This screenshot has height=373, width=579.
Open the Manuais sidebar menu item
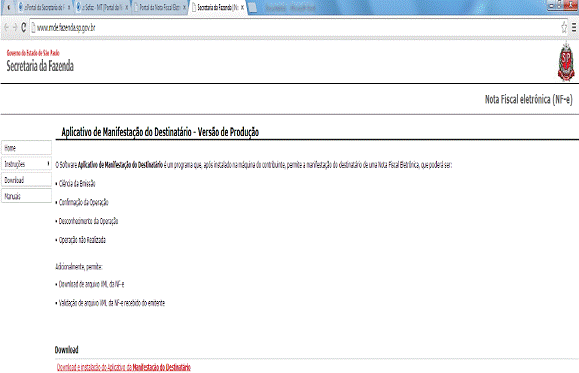tap(26, 196)
